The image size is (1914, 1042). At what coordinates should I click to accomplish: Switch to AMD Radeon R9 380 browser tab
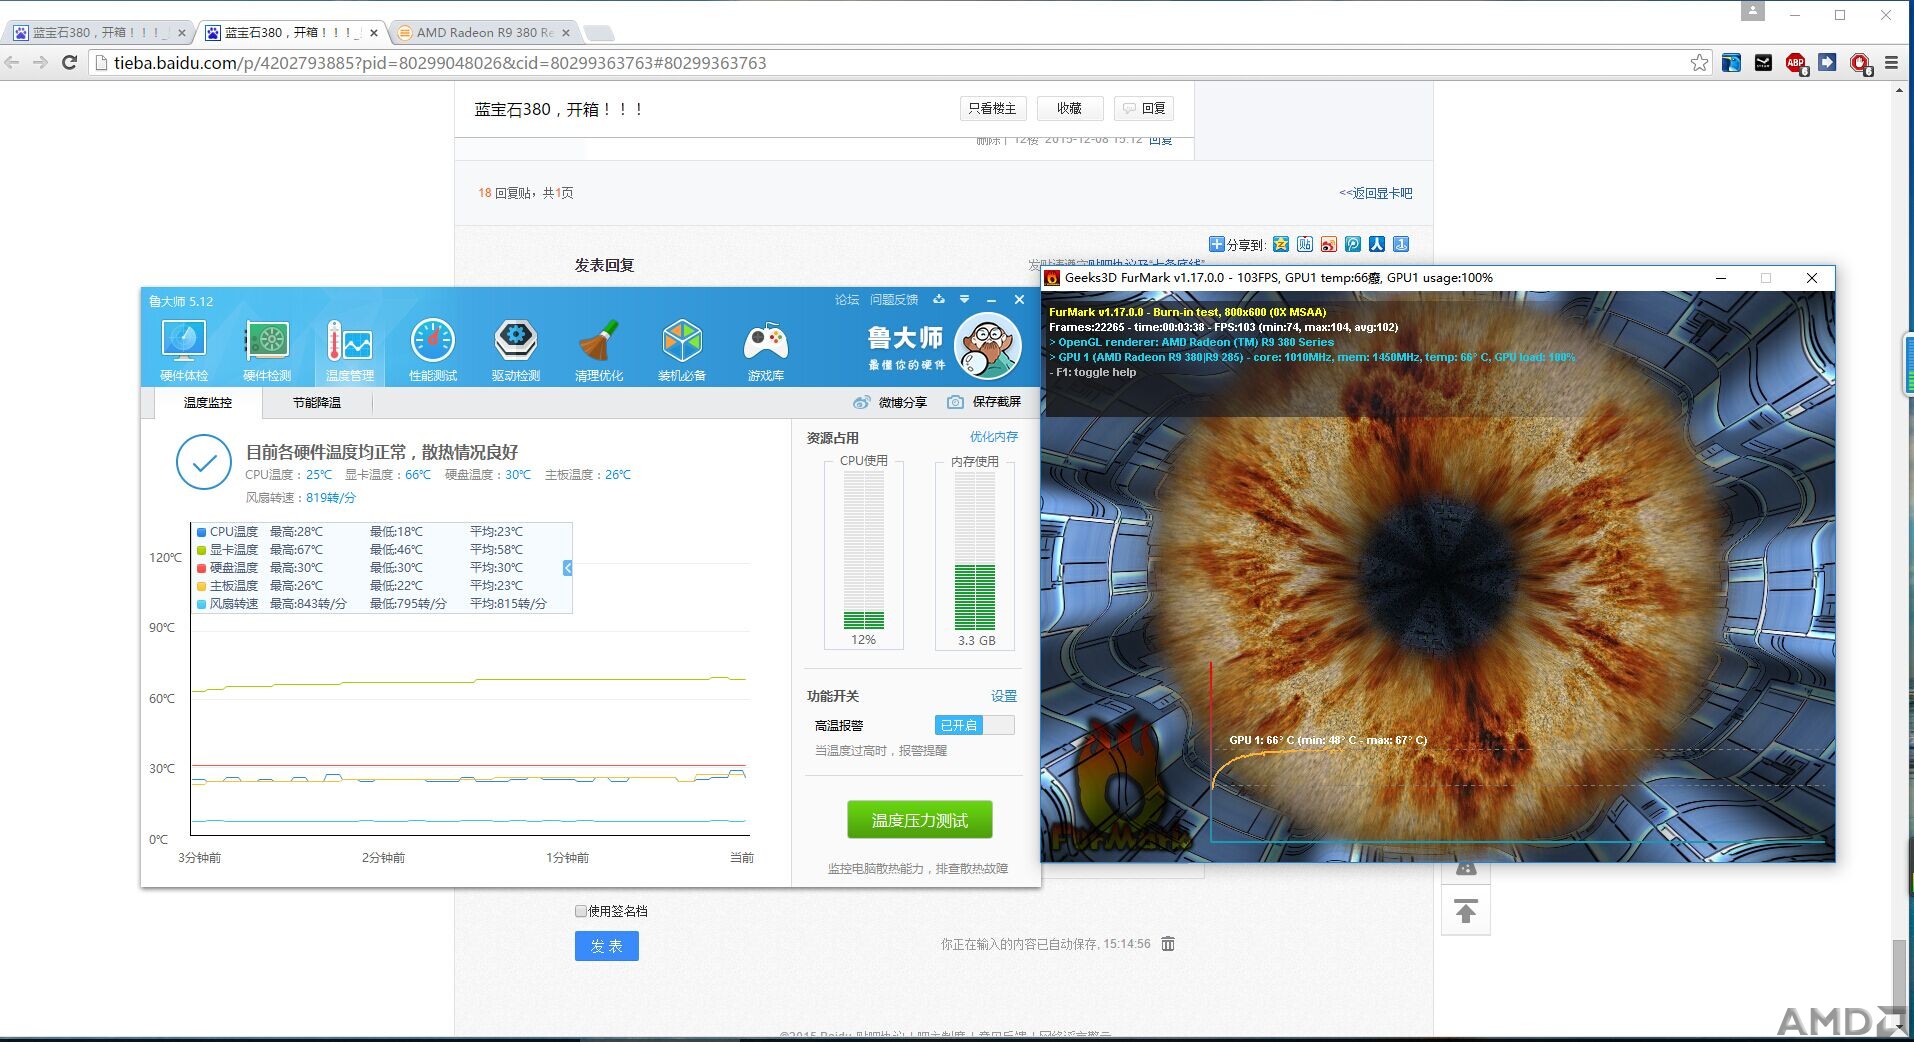point(483,32)
